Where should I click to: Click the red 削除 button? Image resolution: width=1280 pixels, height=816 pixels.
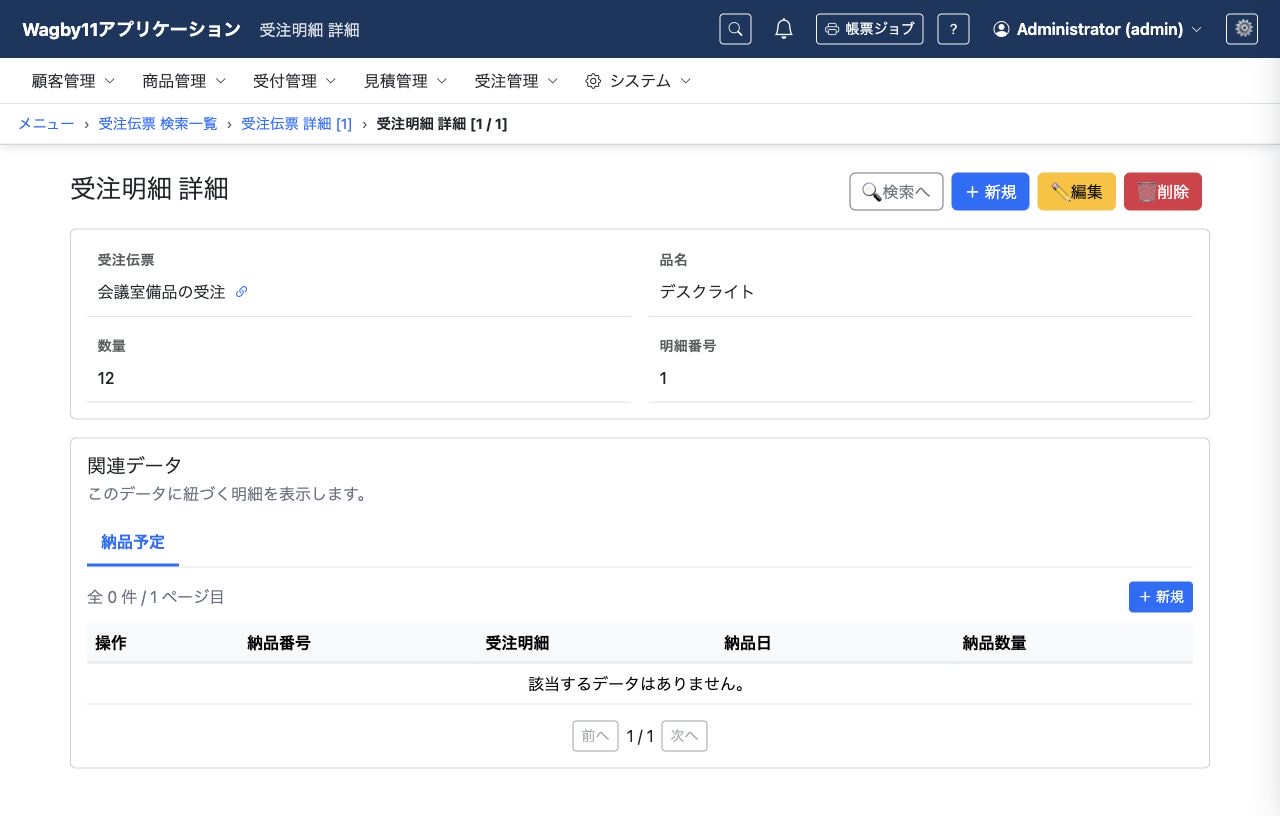(1163, 192)
